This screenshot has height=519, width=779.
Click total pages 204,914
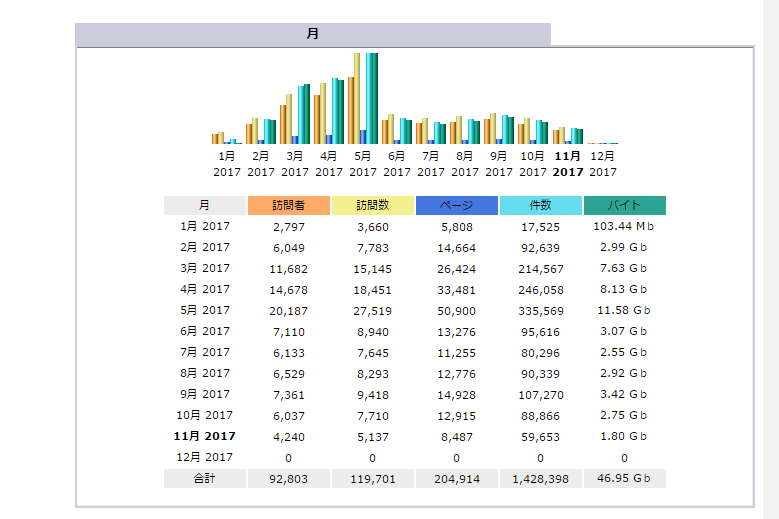point(457,479)
